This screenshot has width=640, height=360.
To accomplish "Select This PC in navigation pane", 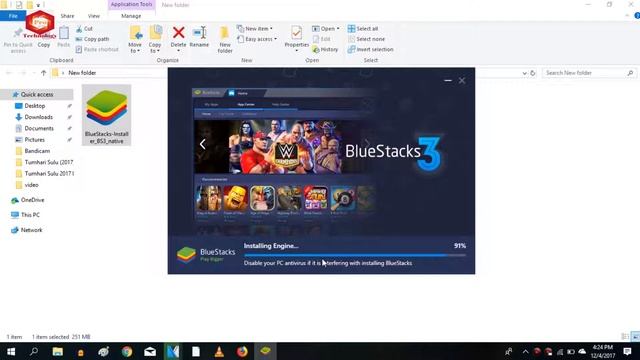I will click(30, 215).
